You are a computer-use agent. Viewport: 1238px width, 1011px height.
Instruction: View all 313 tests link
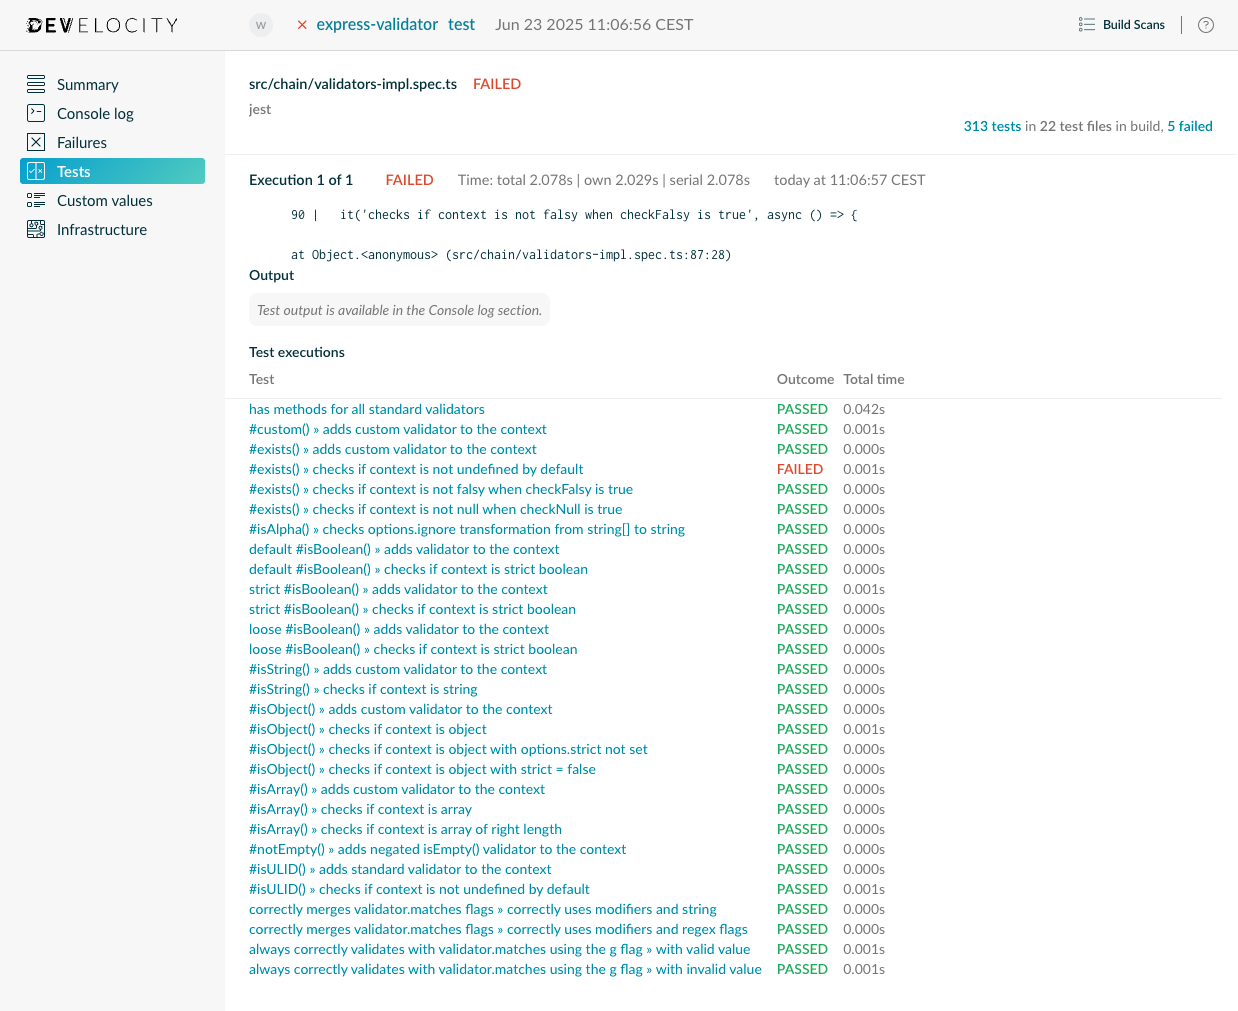(991, 126)
